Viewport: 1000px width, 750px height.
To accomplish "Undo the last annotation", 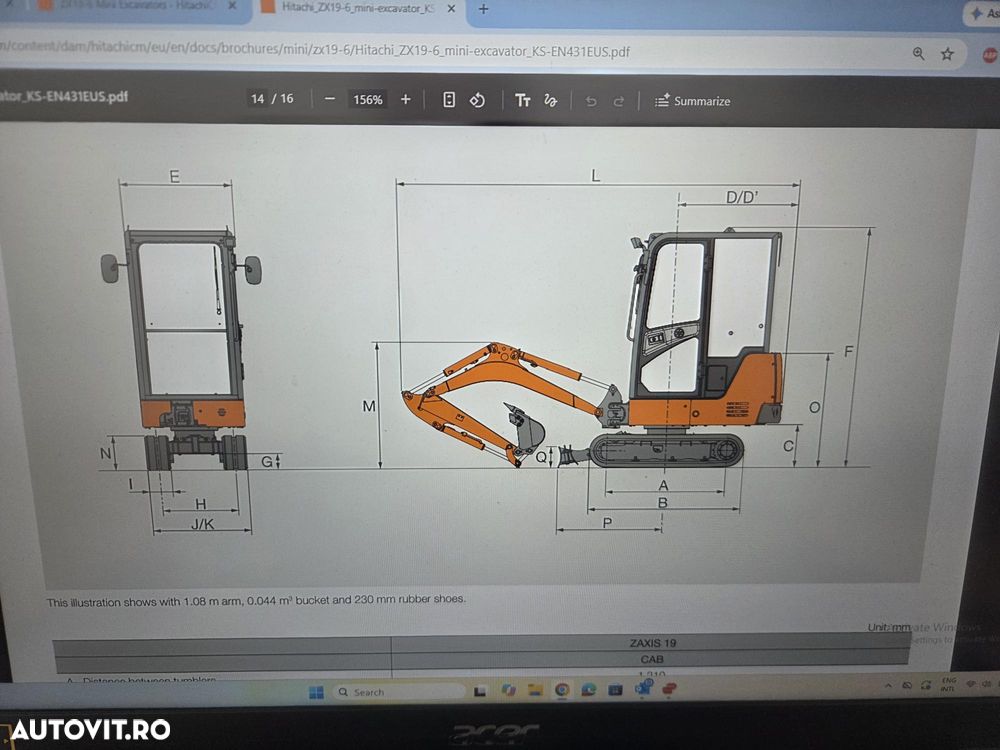I will (591, 101).
